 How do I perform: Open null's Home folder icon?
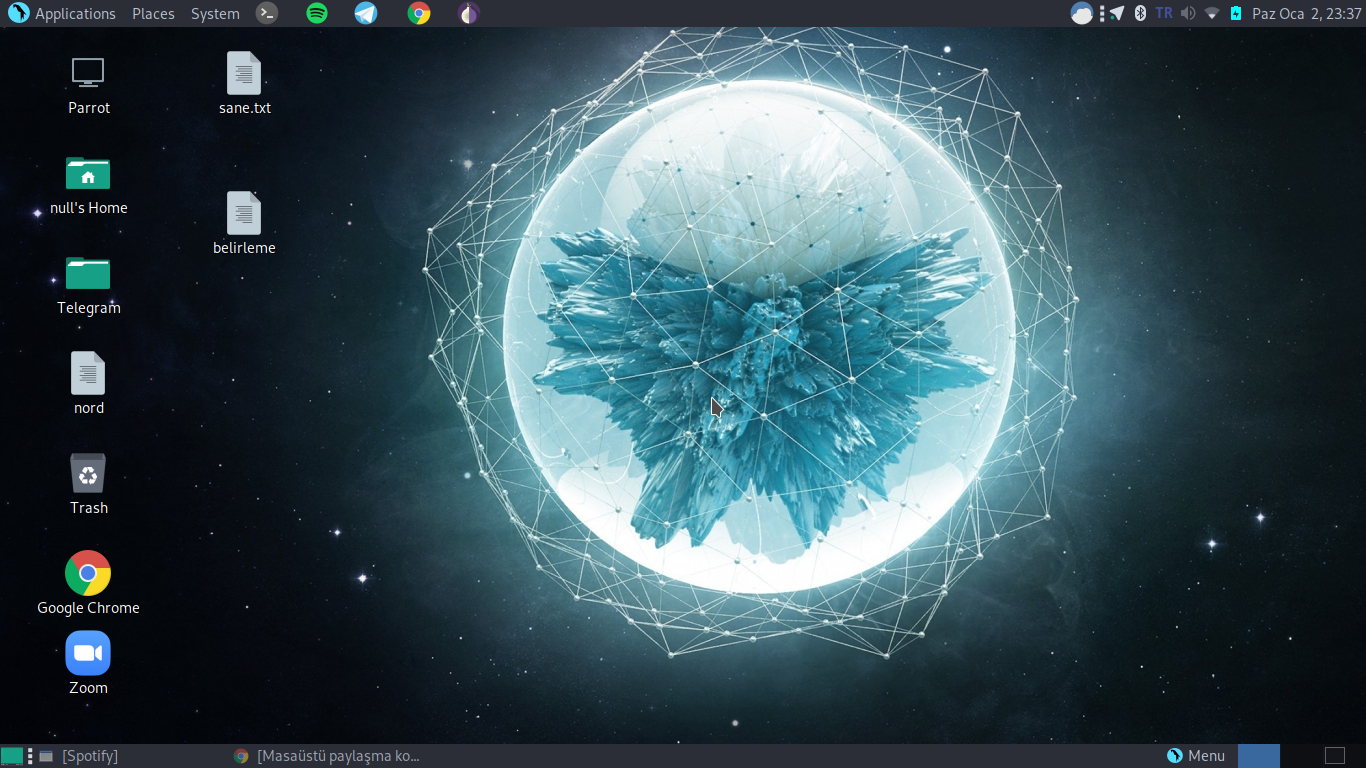[x=88, y=173]
